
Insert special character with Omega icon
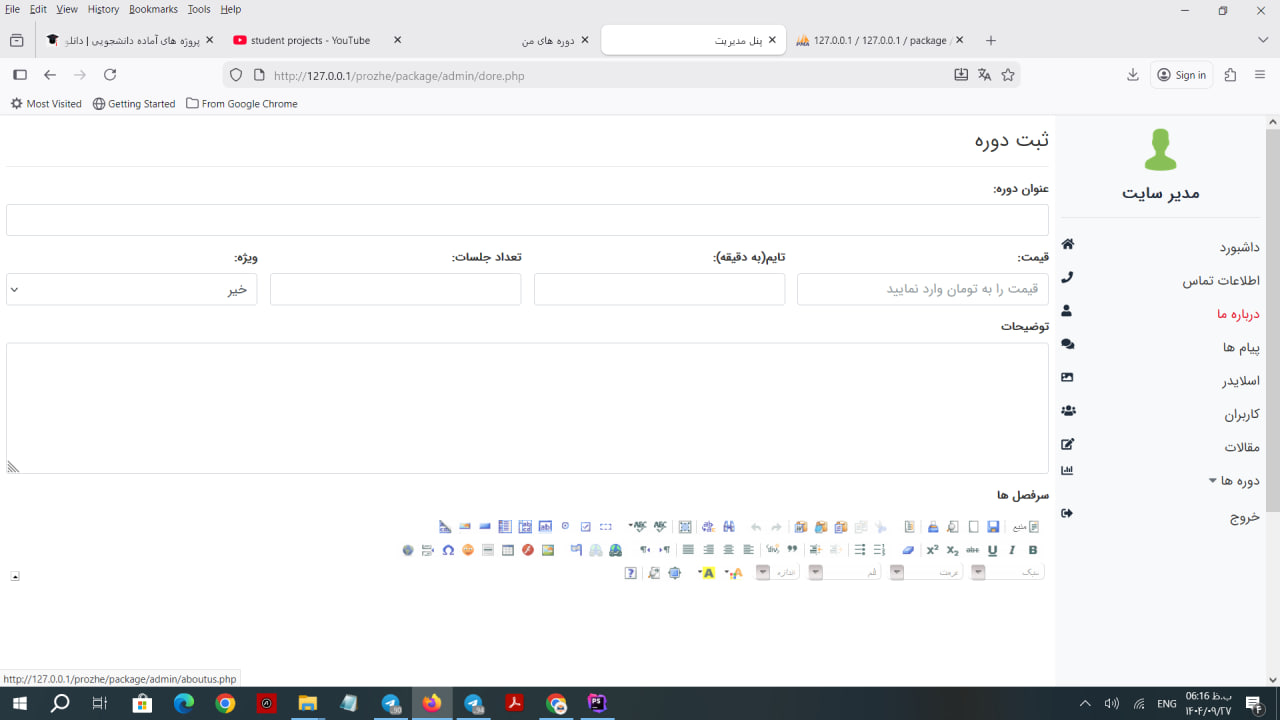click(448, 550)
